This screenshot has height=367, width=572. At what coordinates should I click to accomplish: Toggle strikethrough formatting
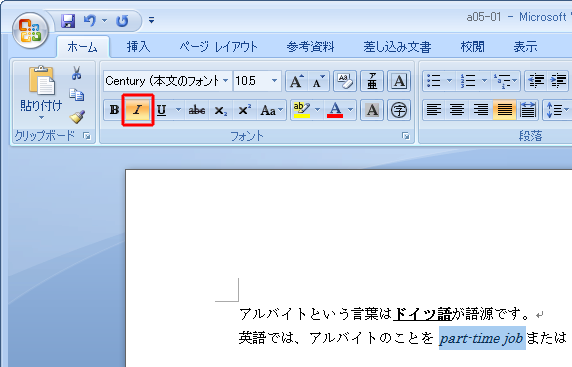pyautogui.click(x=197, y=110)
